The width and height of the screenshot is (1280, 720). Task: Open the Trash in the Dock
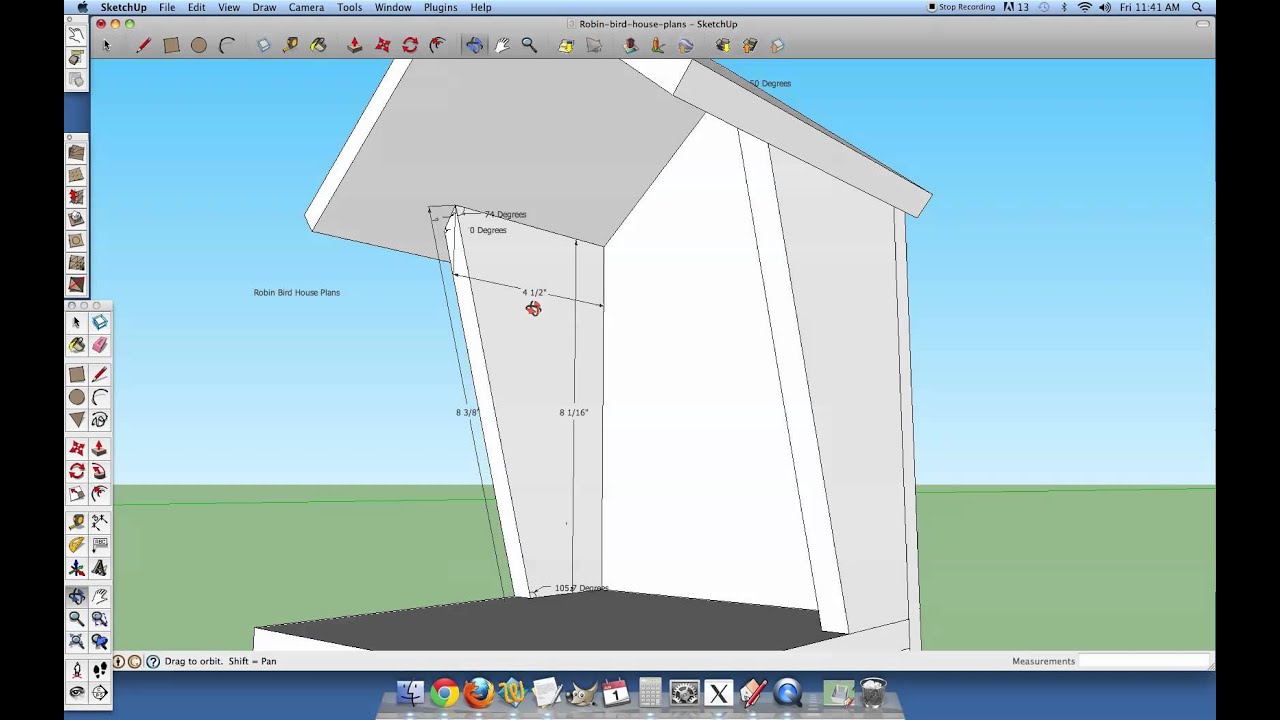[873, 693]
